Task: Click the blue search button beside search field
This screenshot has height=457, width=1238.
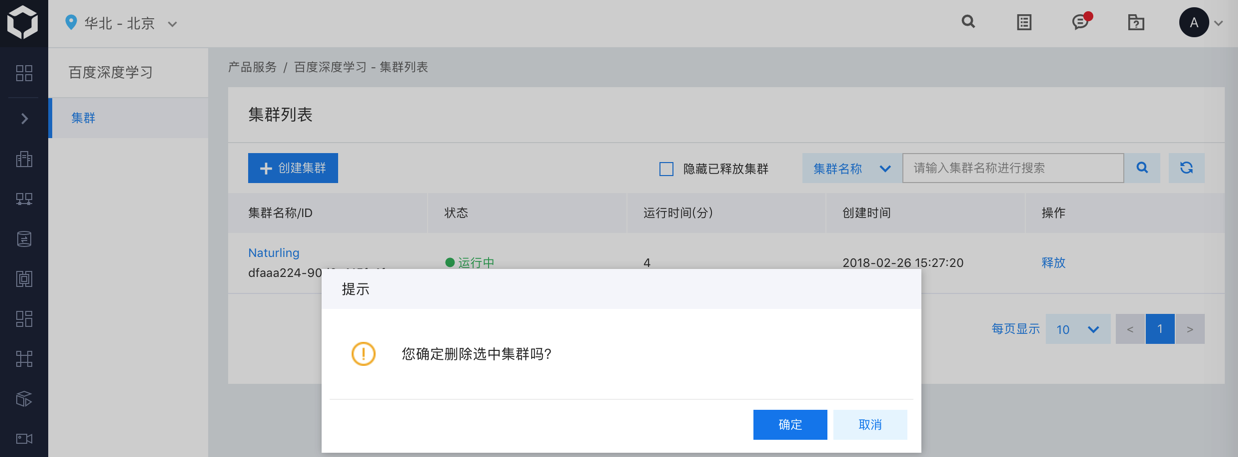Action: (x=1142, y=168)
